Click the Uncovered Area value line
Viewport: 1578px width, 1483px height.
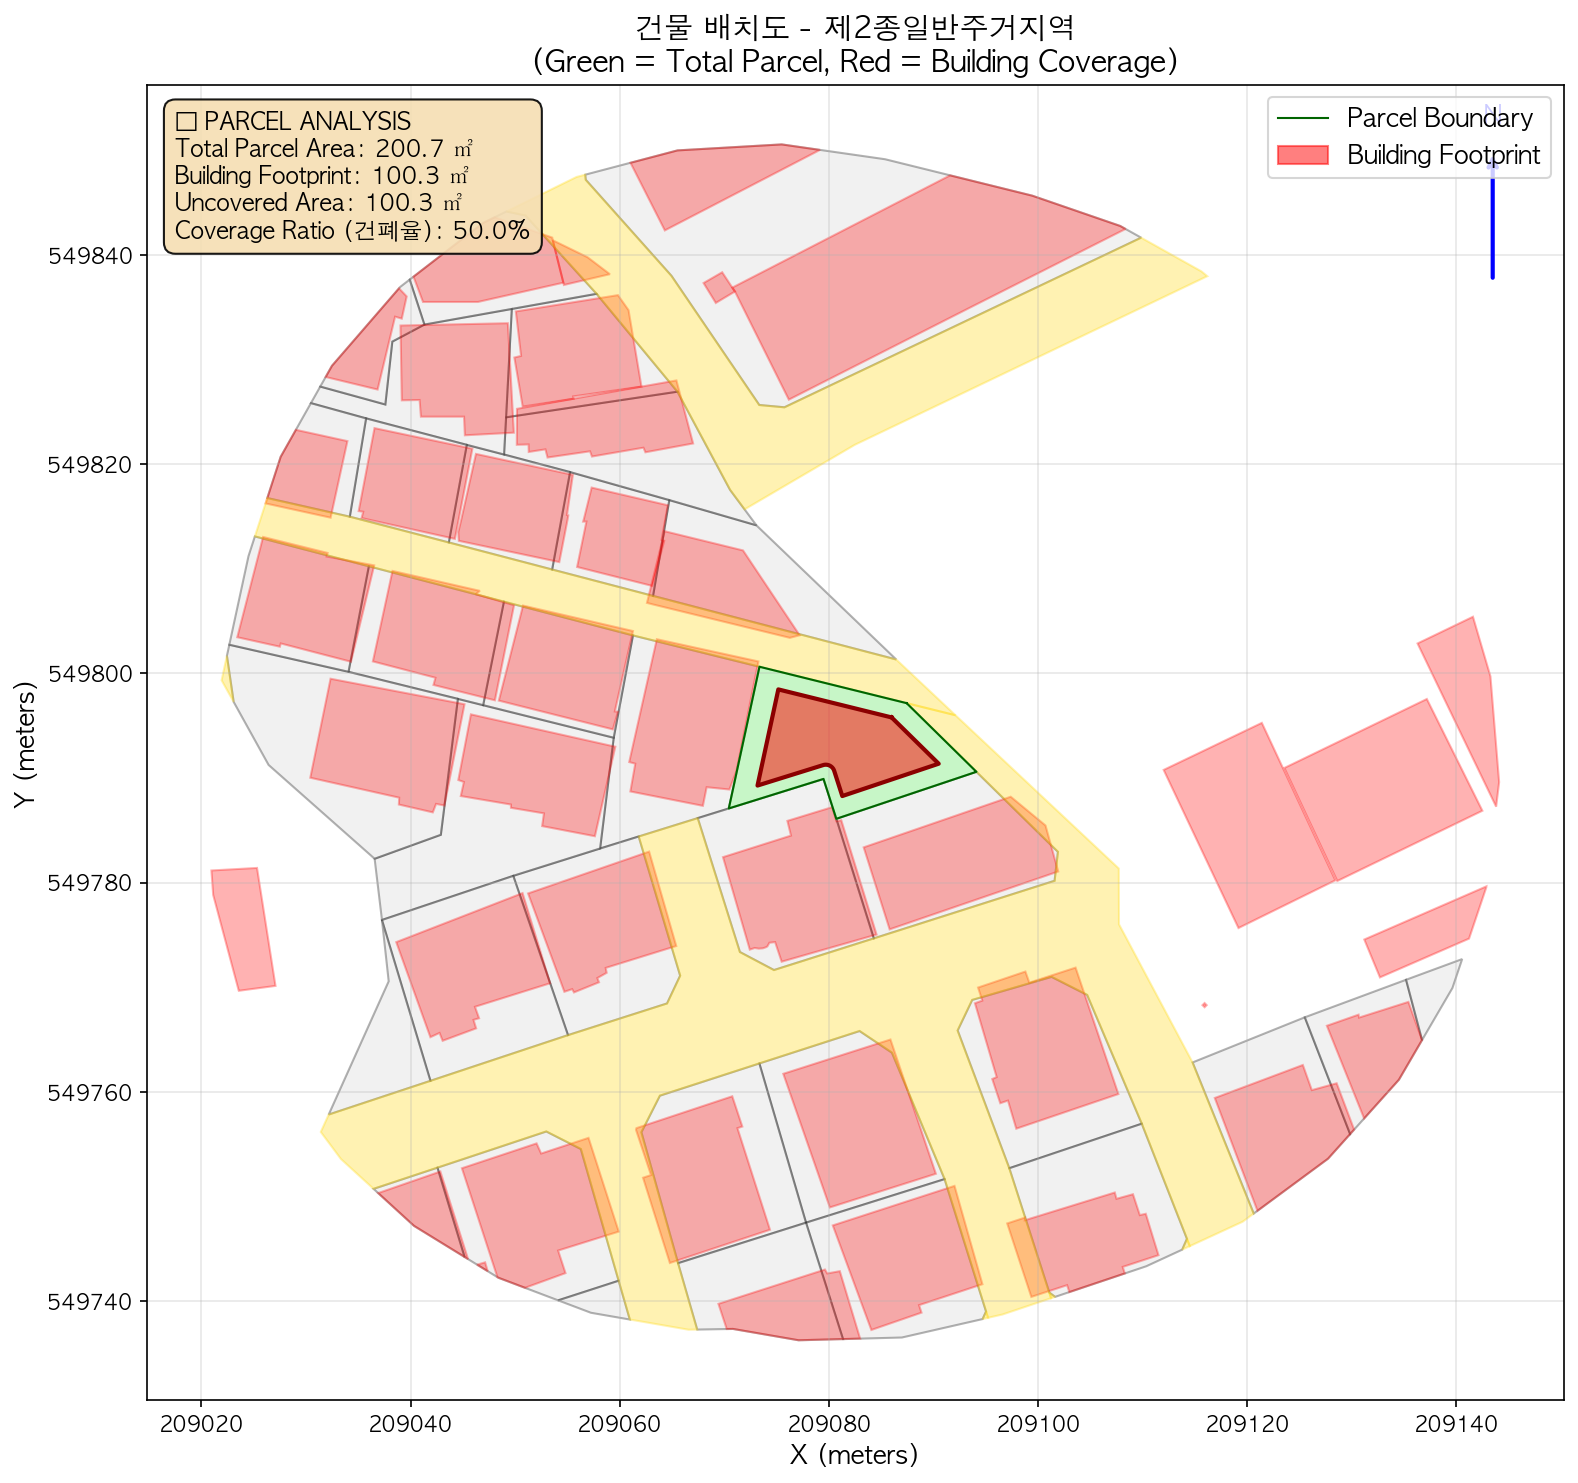pos(318,203)
